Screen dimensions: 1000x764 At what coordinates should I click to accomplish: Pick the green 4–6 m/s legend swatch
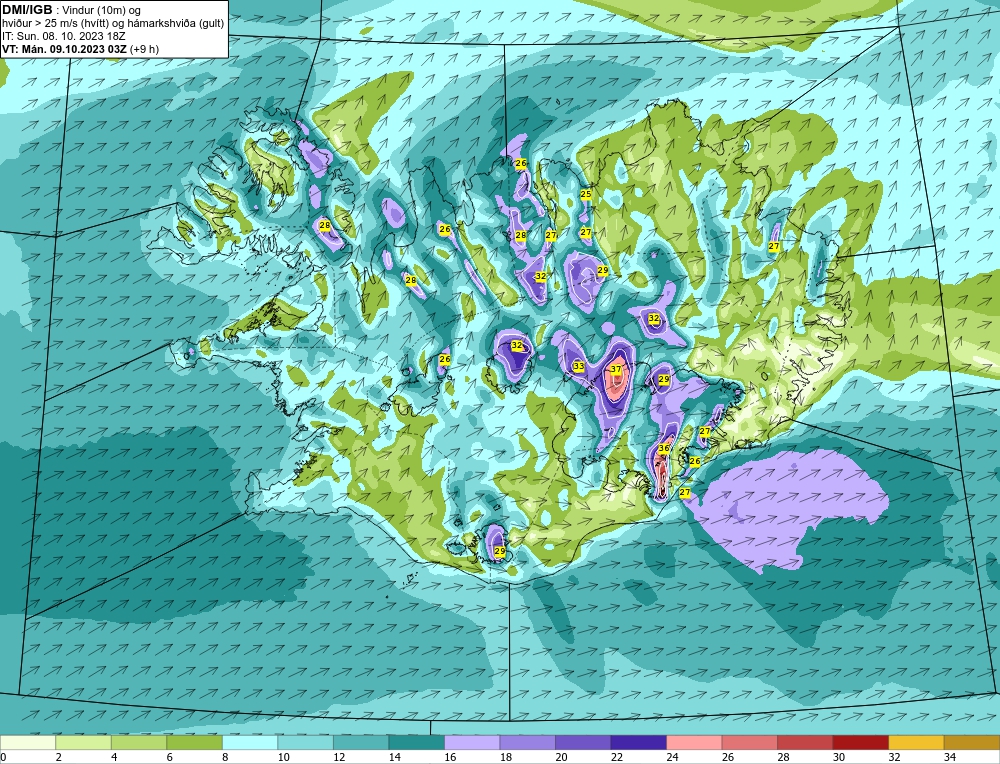click(139, 743)
